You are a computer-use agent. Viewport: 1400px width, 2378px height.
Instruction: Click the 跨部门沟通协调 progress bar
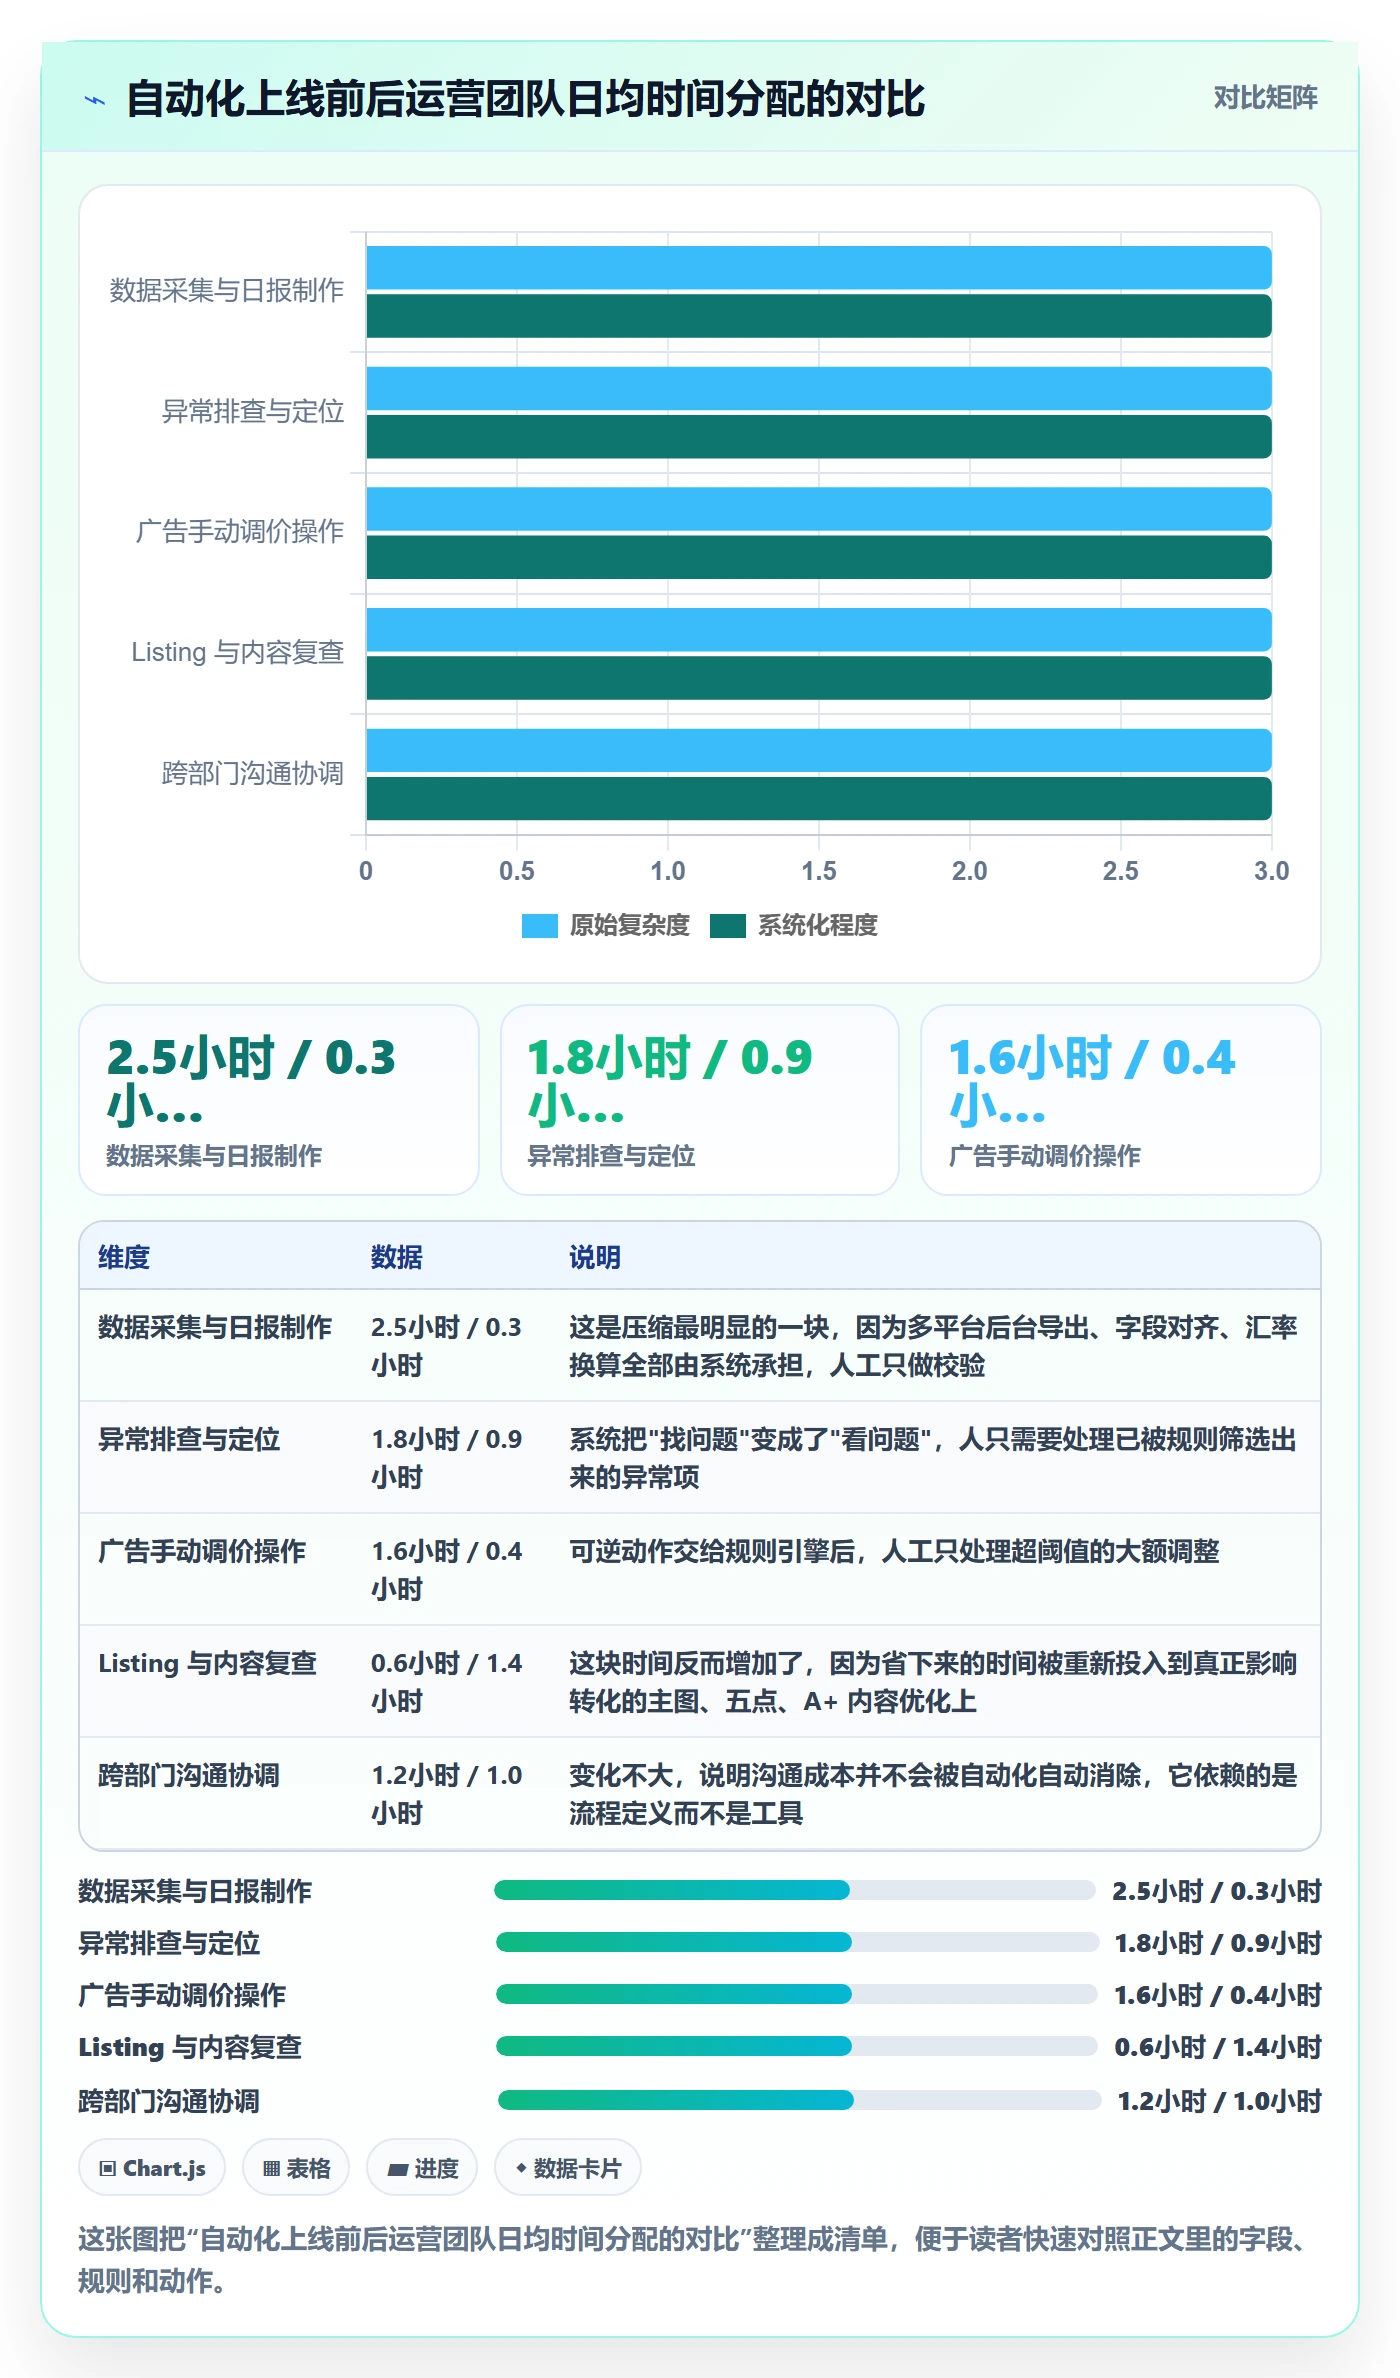(x=799, y=2100)
